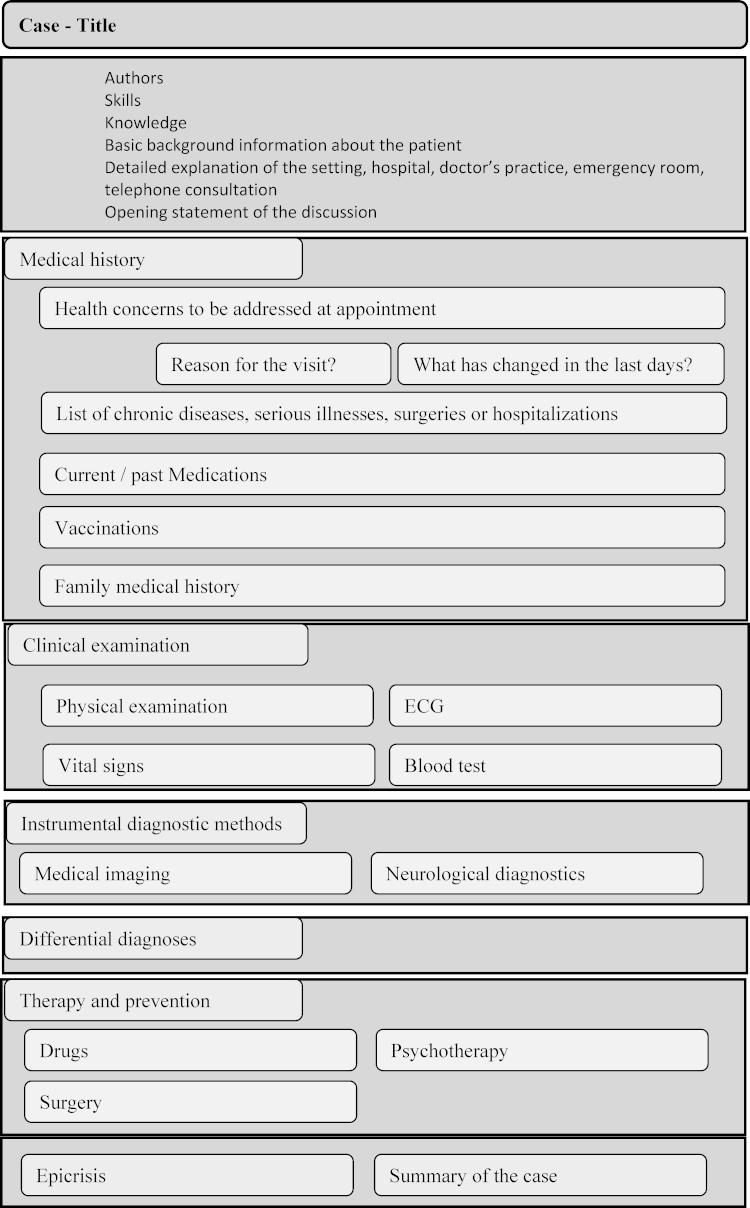This screenshot has width=750, height=1208.
Task: Open the Vital signs box
Action: point(209,766)
